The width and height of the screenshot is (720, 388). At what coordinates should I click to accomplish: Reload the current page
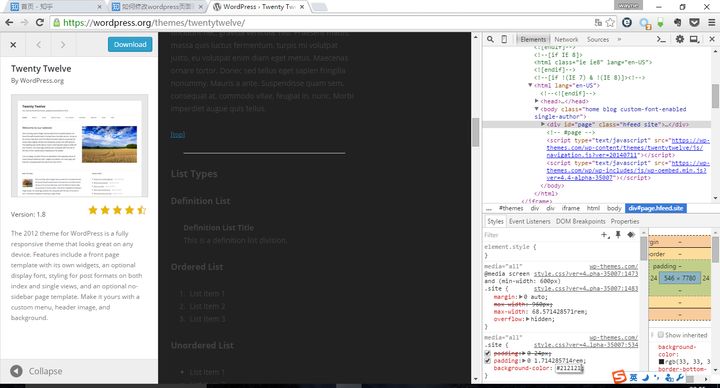(x=40, y=22)
